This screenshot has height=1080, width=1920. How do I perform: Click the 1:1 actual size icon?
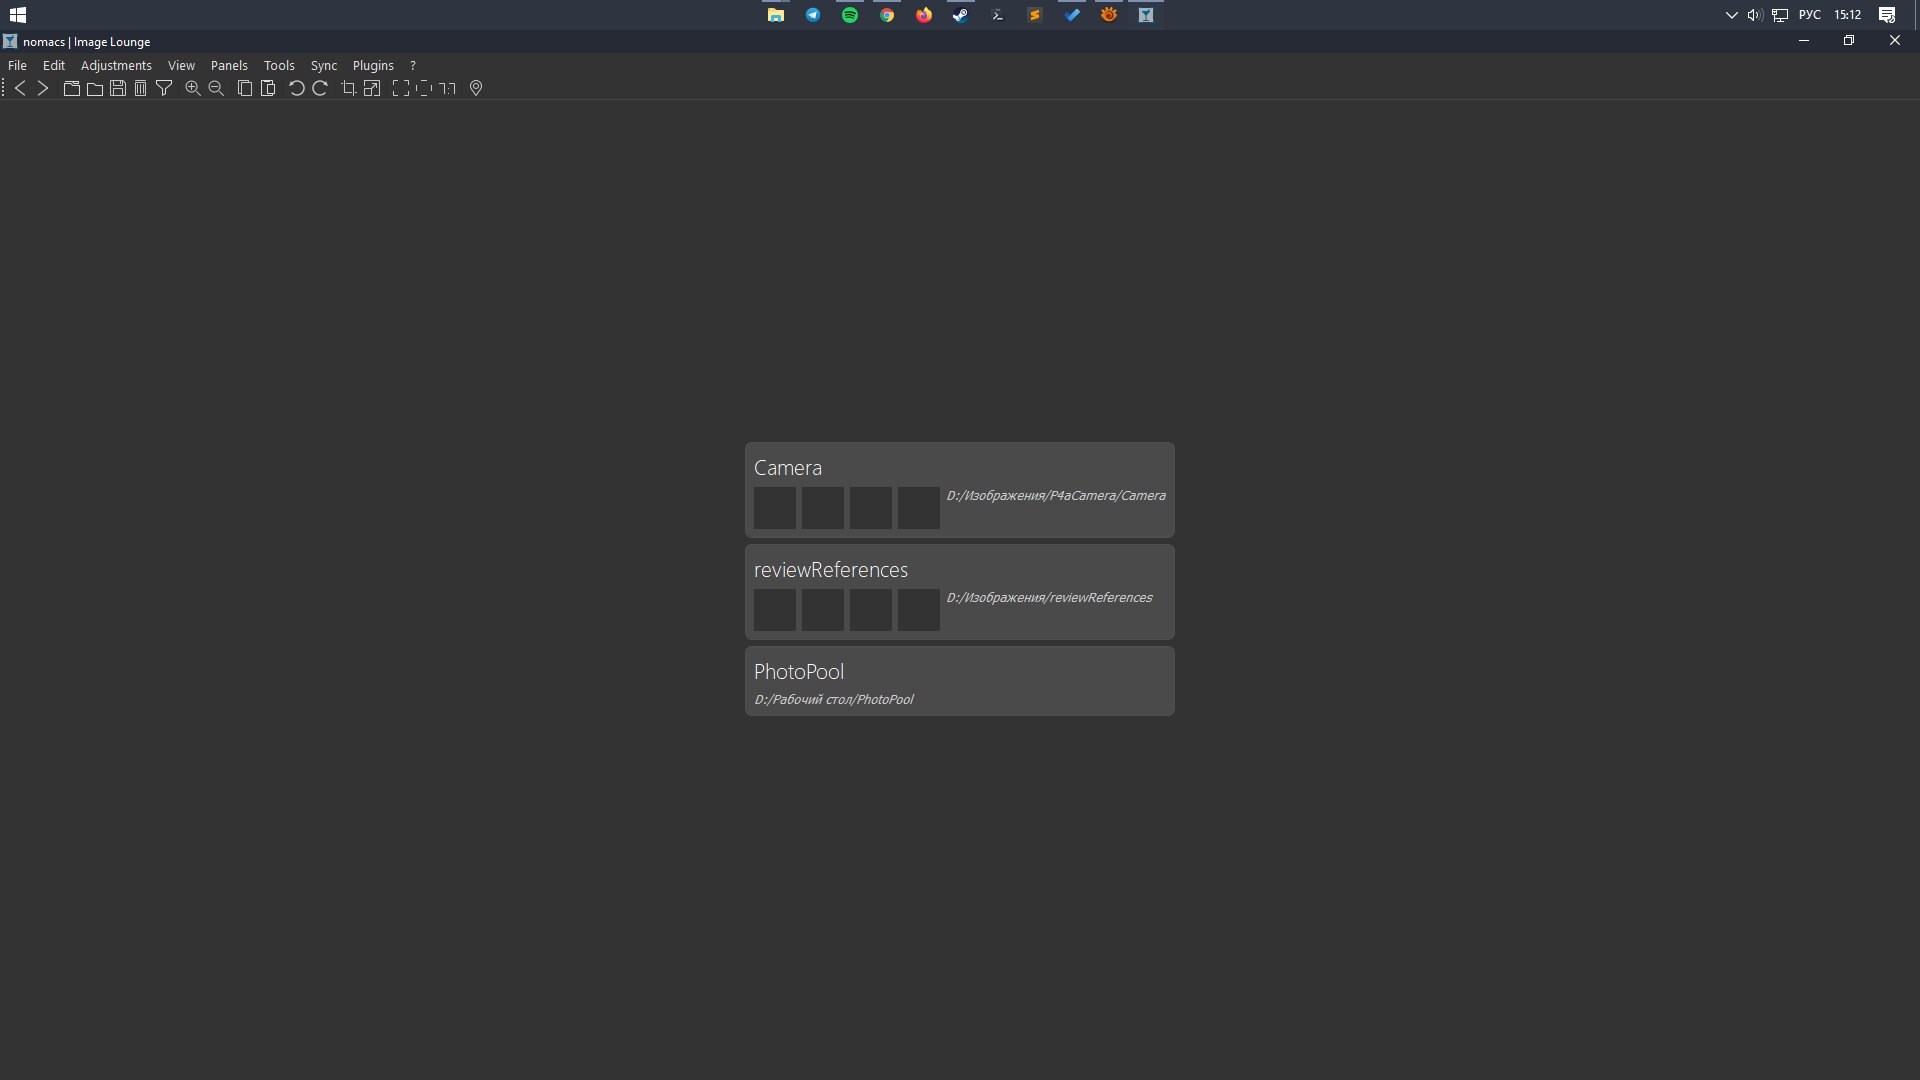tap(447, 88)
